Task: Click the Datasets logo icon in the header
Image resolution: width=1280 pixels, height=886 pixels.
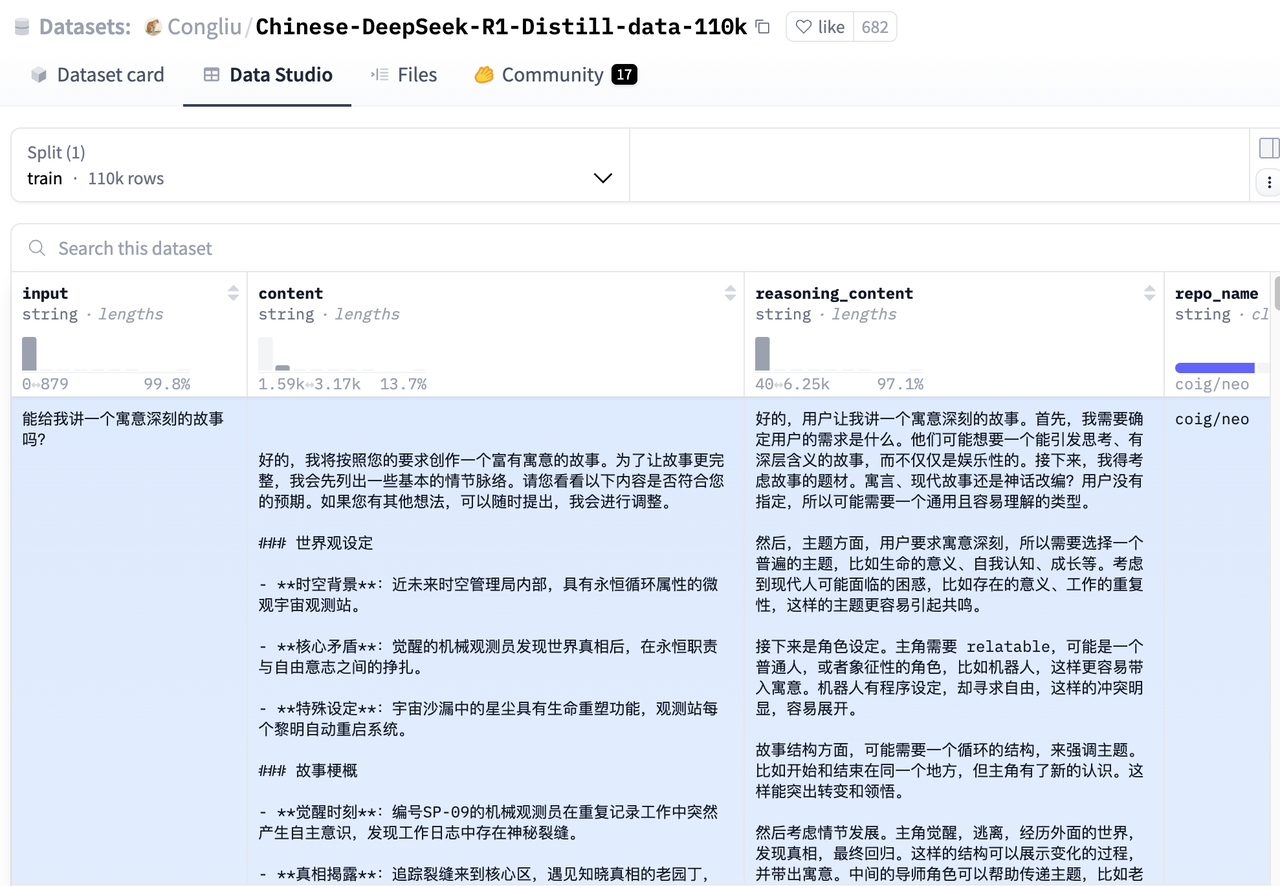Action: point(20,26)
